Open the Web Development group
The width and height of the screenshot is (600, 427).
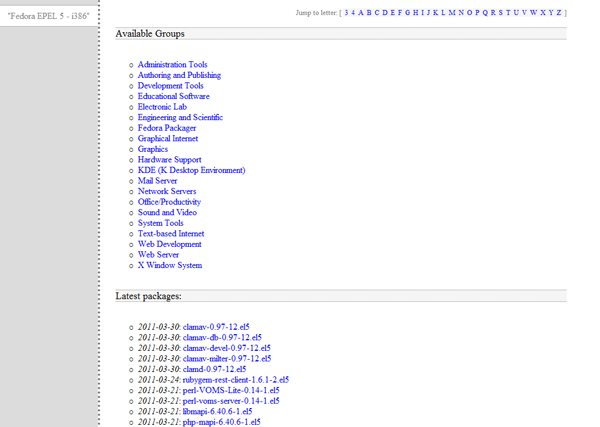coord(170,244)
